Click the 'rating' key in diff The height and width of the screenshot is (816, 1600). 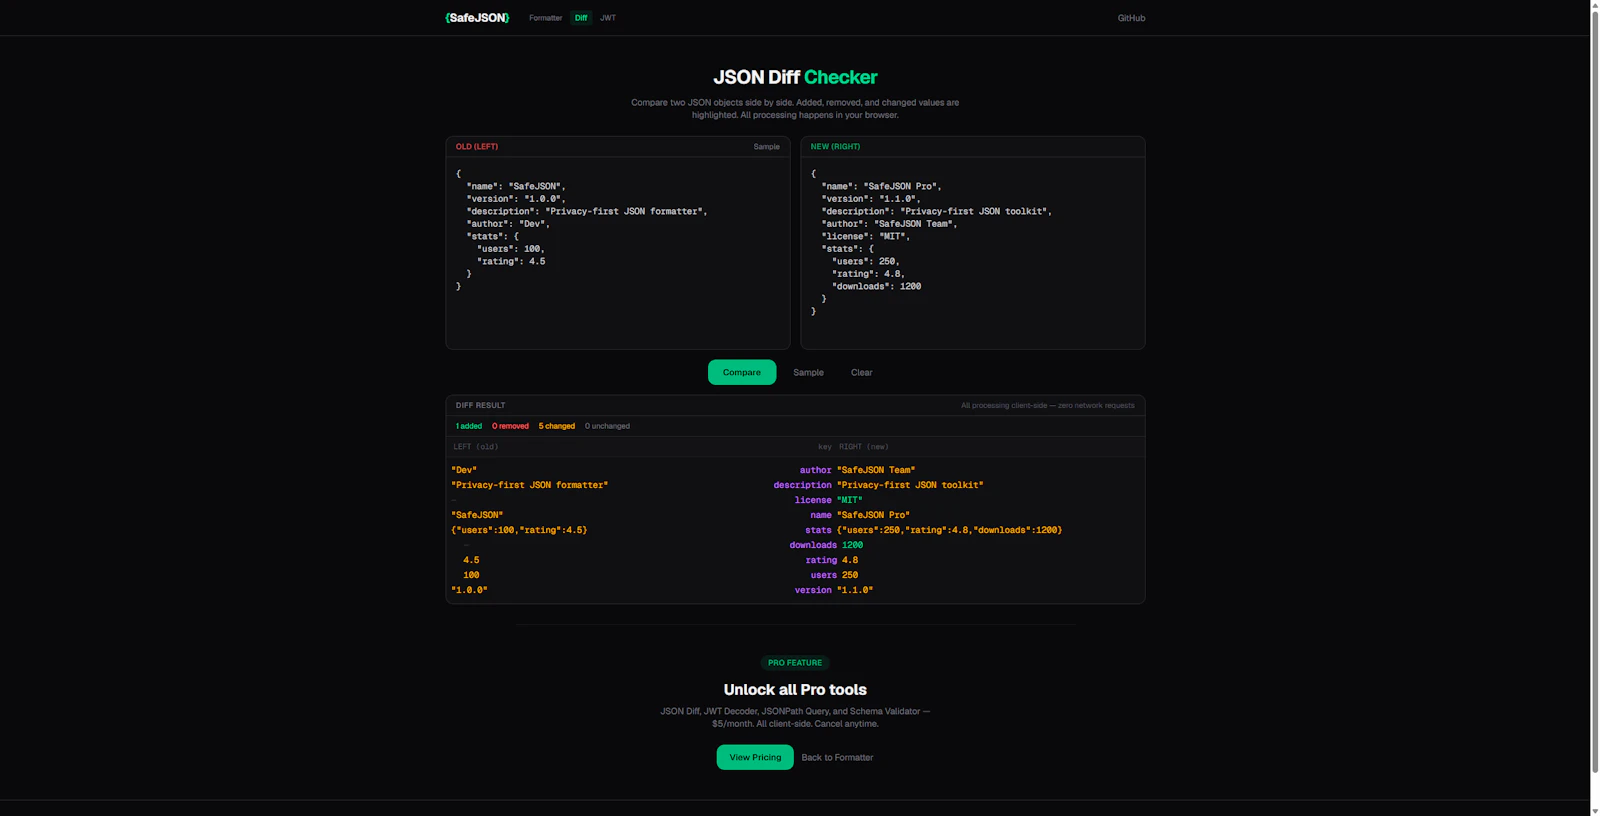click(821, 560)
